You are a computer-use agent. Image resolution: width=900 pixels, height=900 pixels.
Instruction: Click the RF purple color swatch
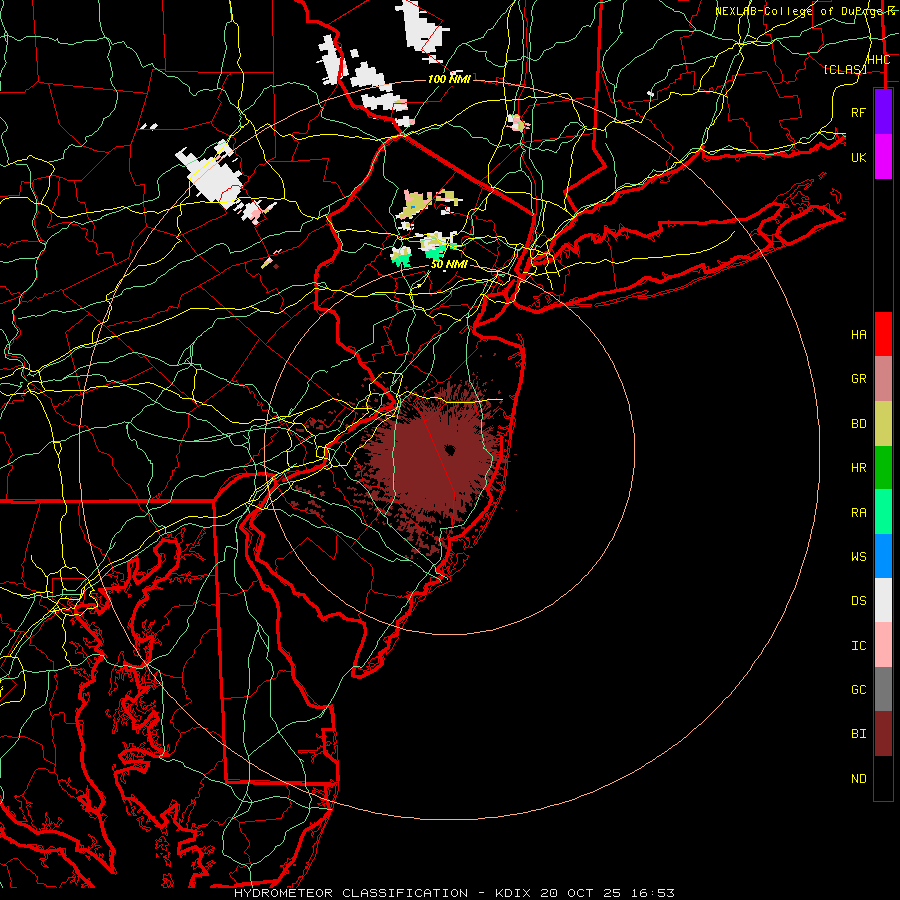(883, 112)
